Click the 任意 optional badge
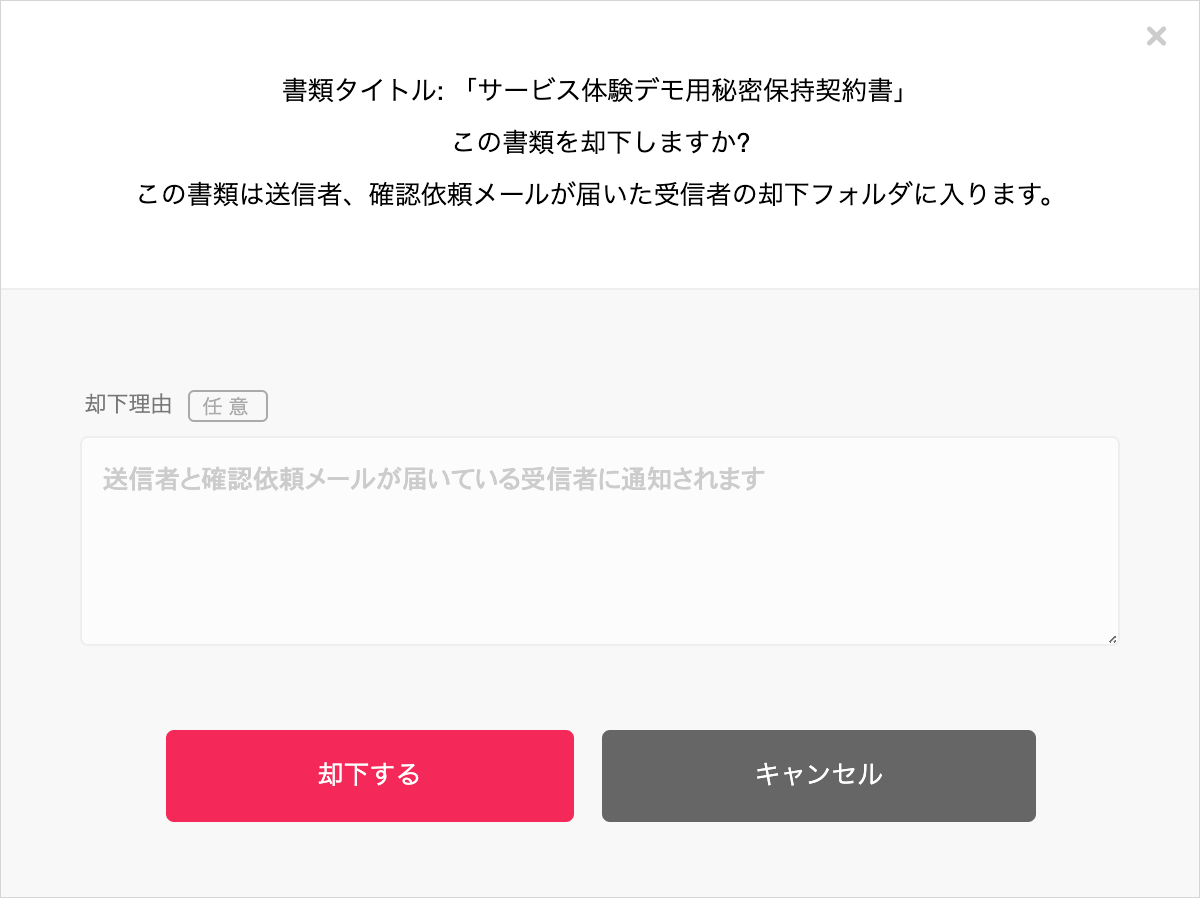This screenshot has width=1200, height=898. 228,406
